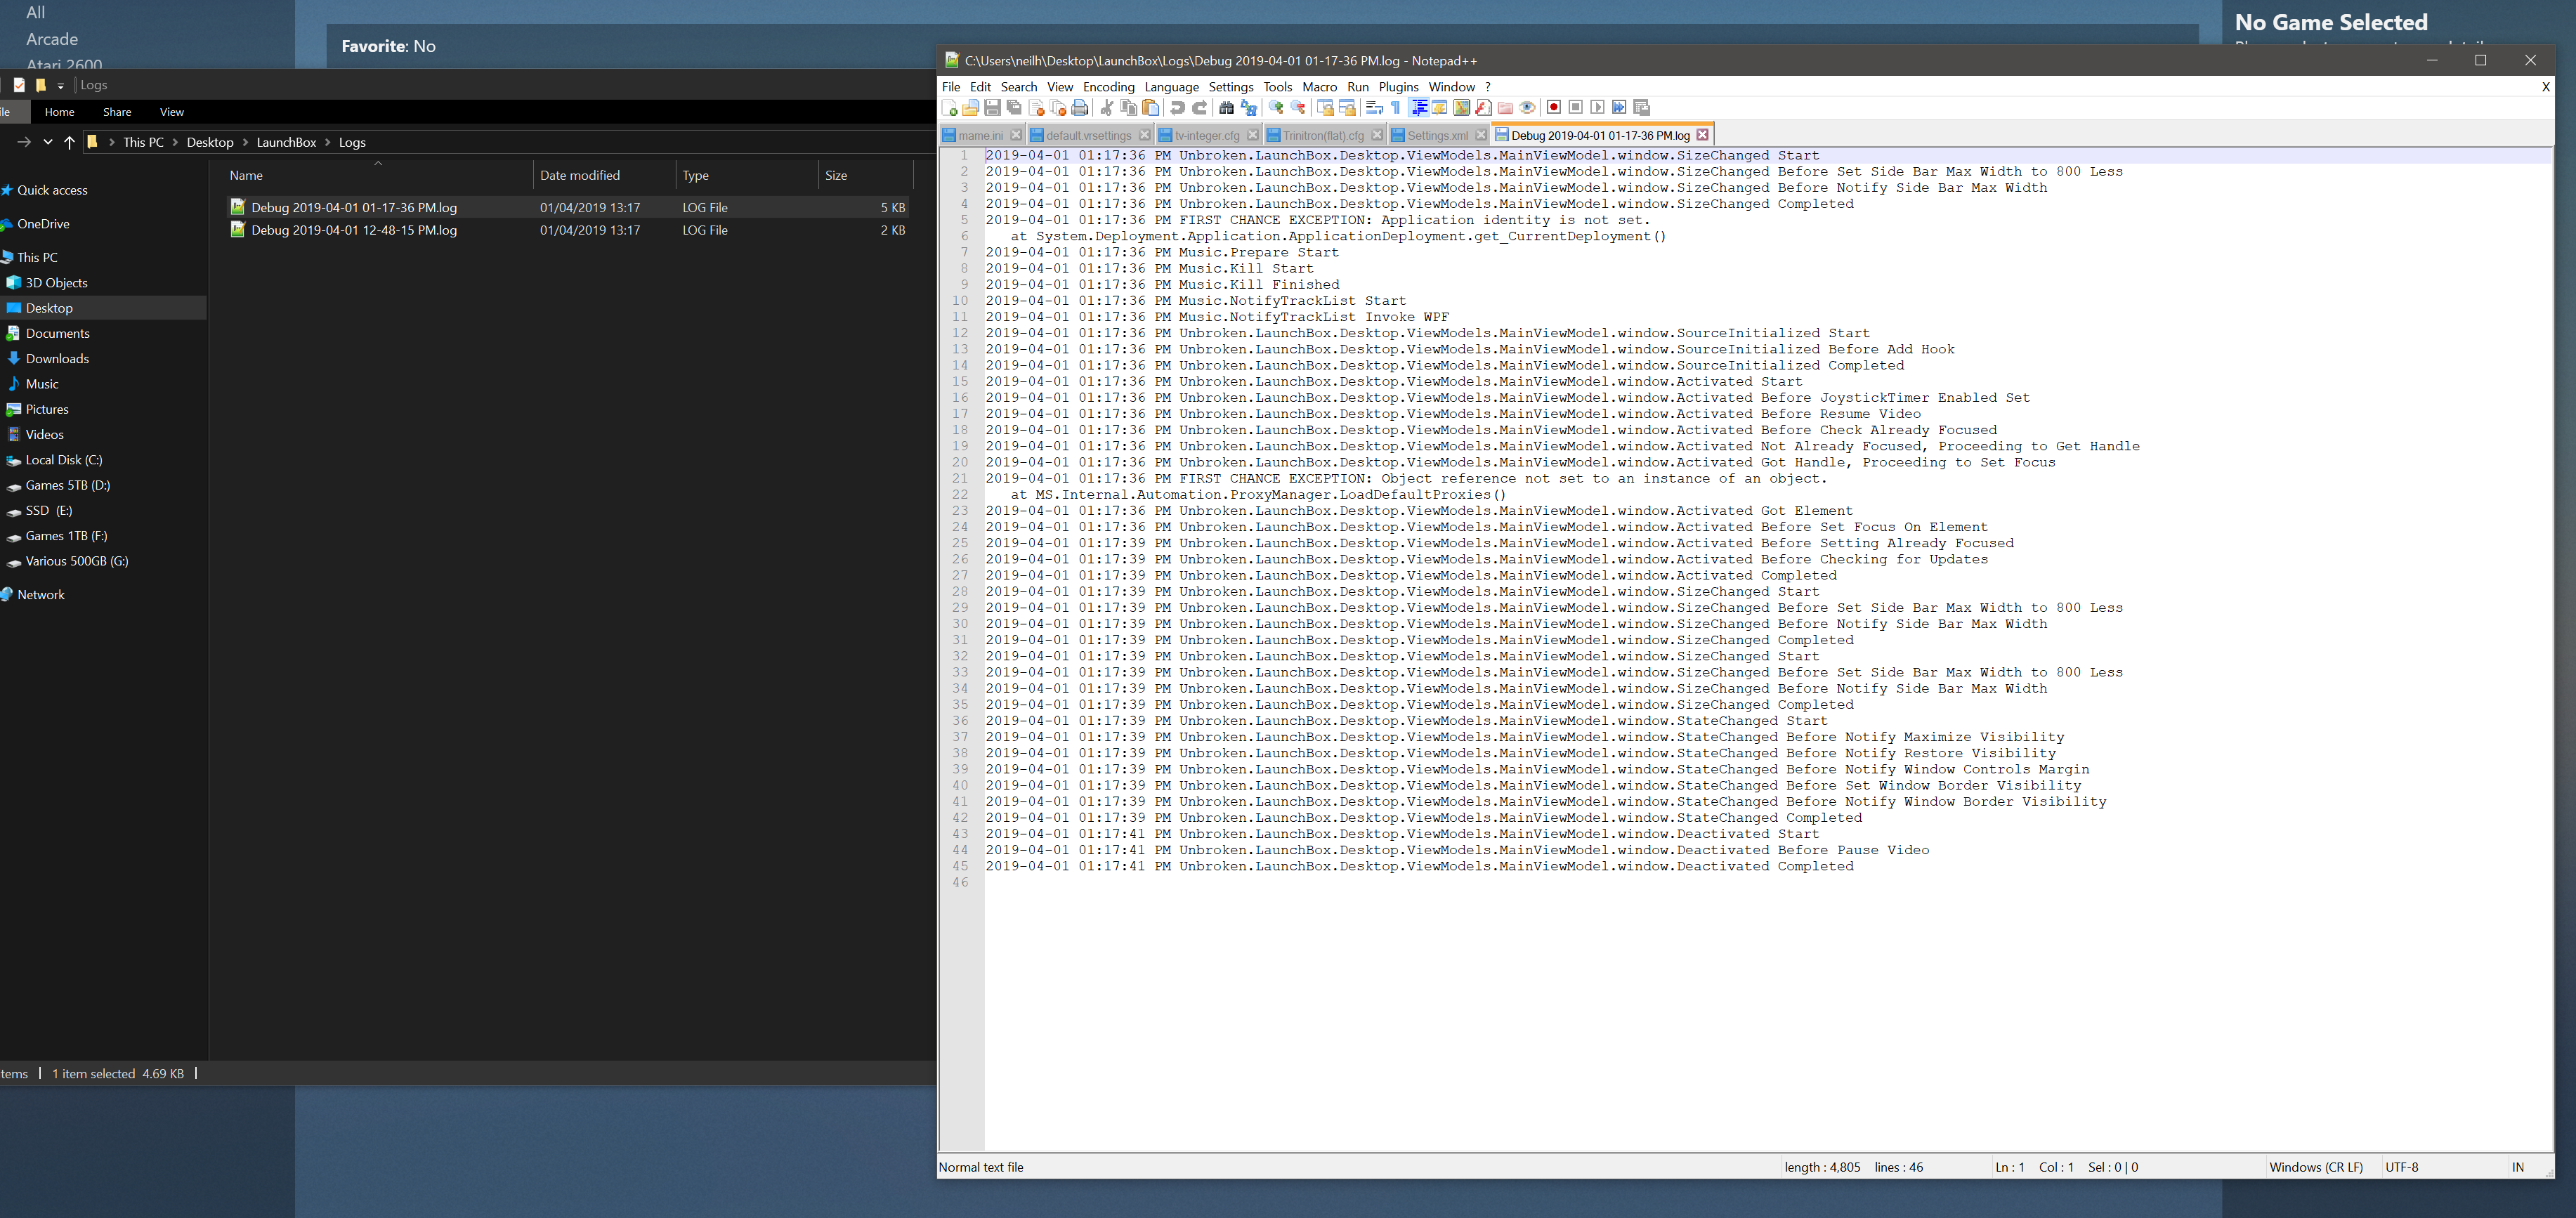Click Run Macro Multiple Times icon
The height and width of the screenshot is (1218, 2576).
click(1619, 108)
